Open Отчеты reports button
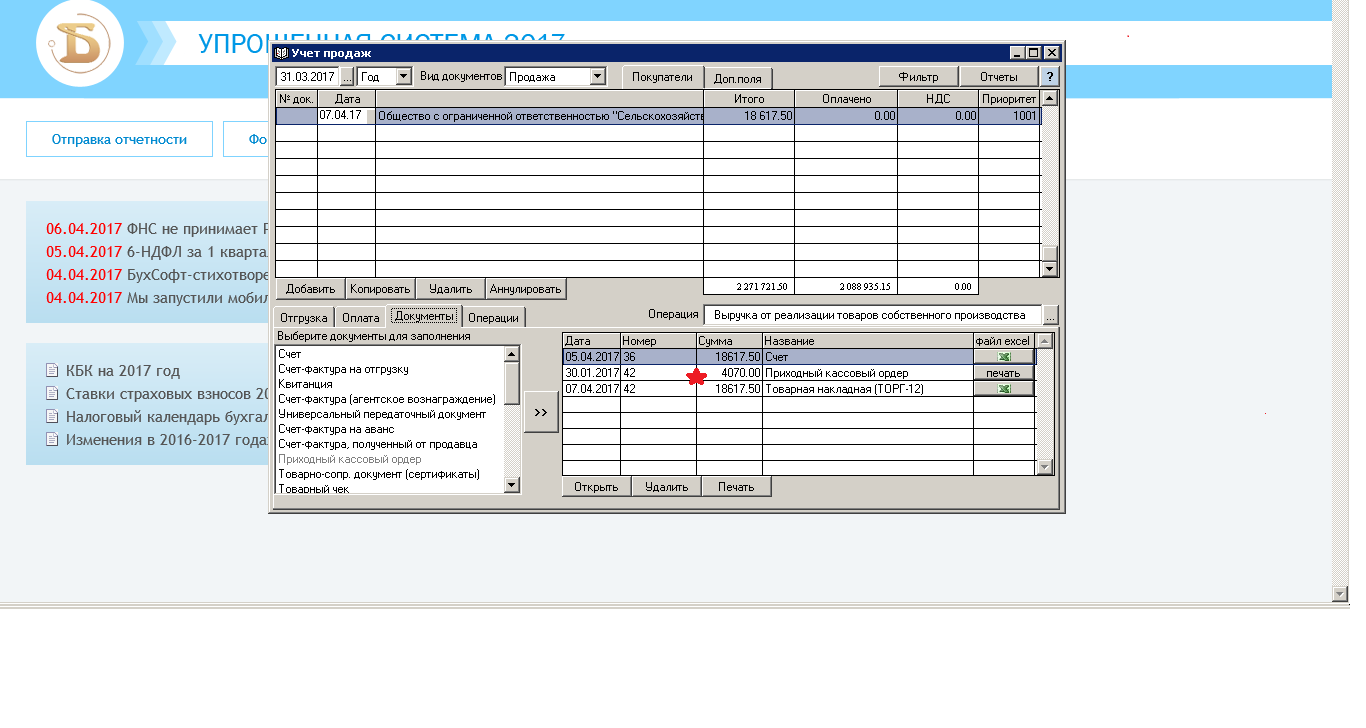This screenshot has height=728, width=1366. coord(998,77)
